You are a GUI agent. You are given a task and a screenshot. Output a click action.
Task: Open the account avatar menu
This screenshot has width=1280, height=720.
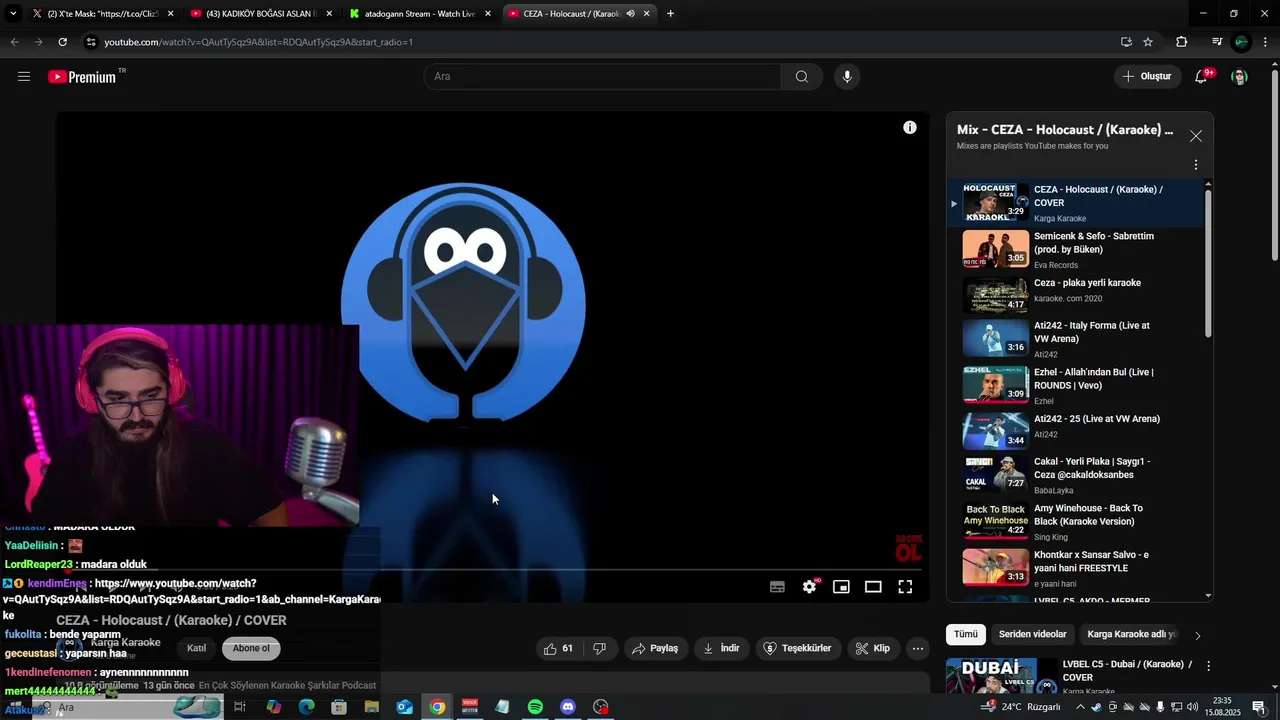[x=1240, y=77]
